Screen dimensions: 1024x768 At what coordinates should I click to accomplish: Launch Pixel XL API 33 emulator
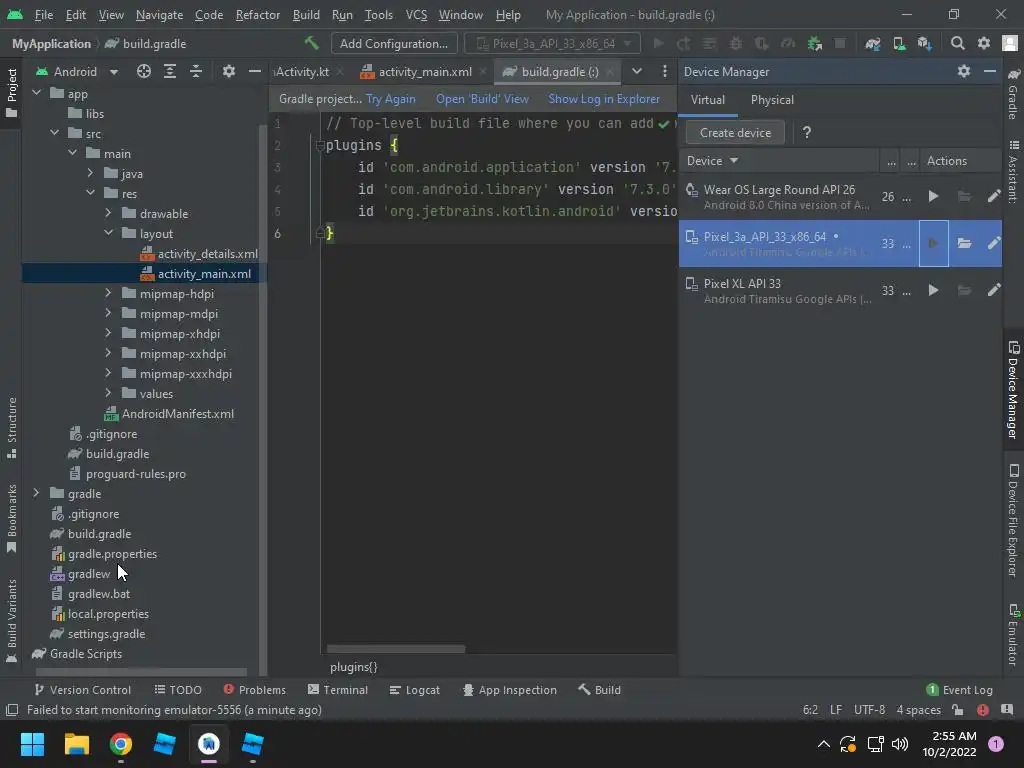(934, 290)
